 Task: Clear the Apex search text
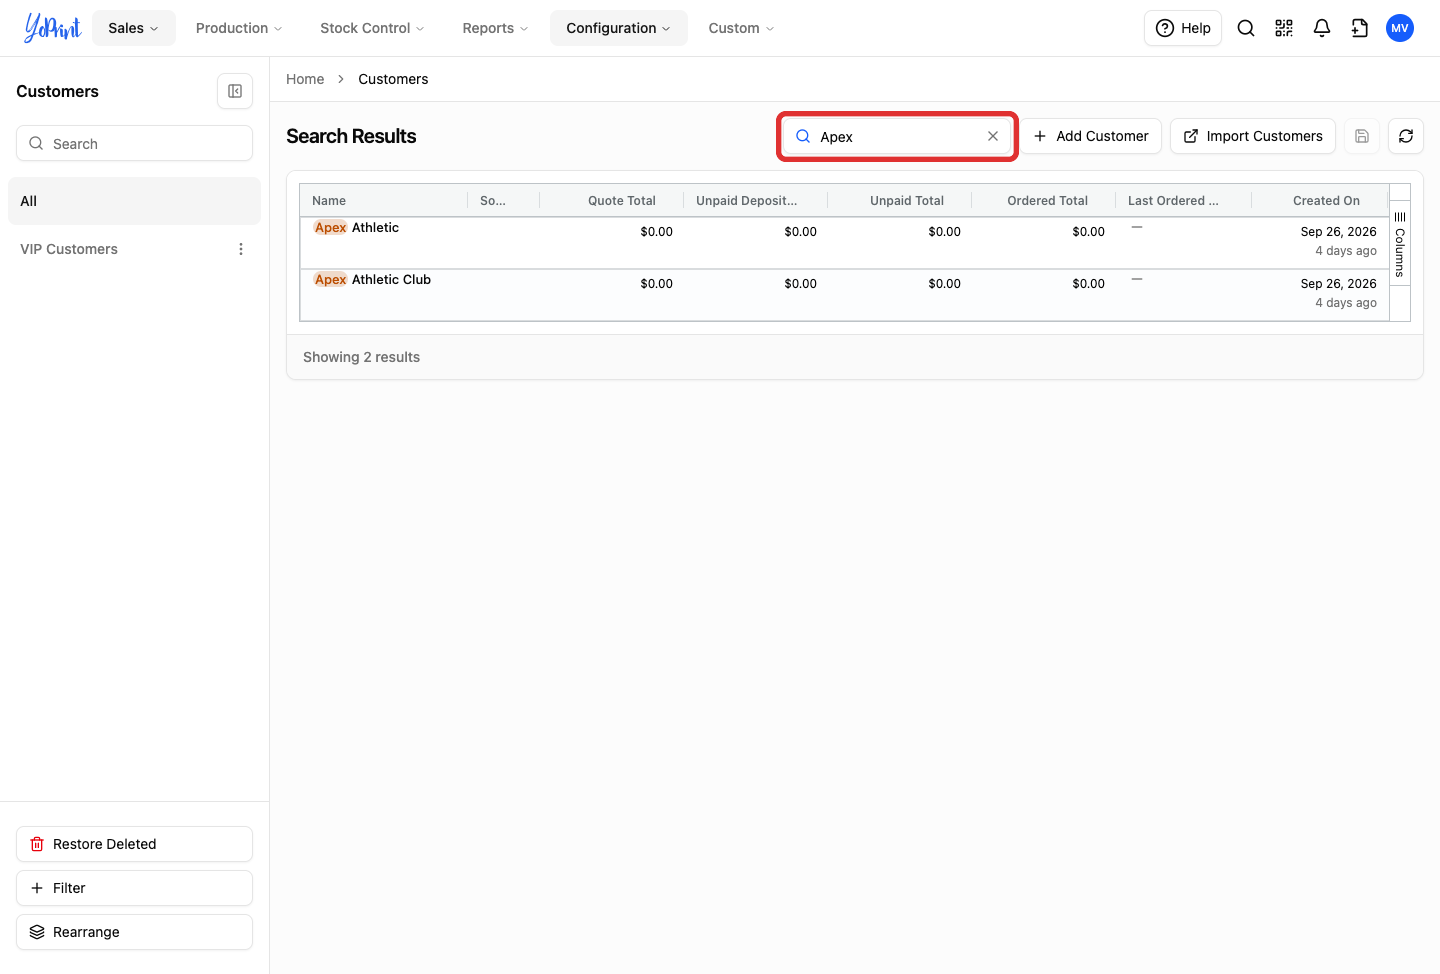coord(993,136)
